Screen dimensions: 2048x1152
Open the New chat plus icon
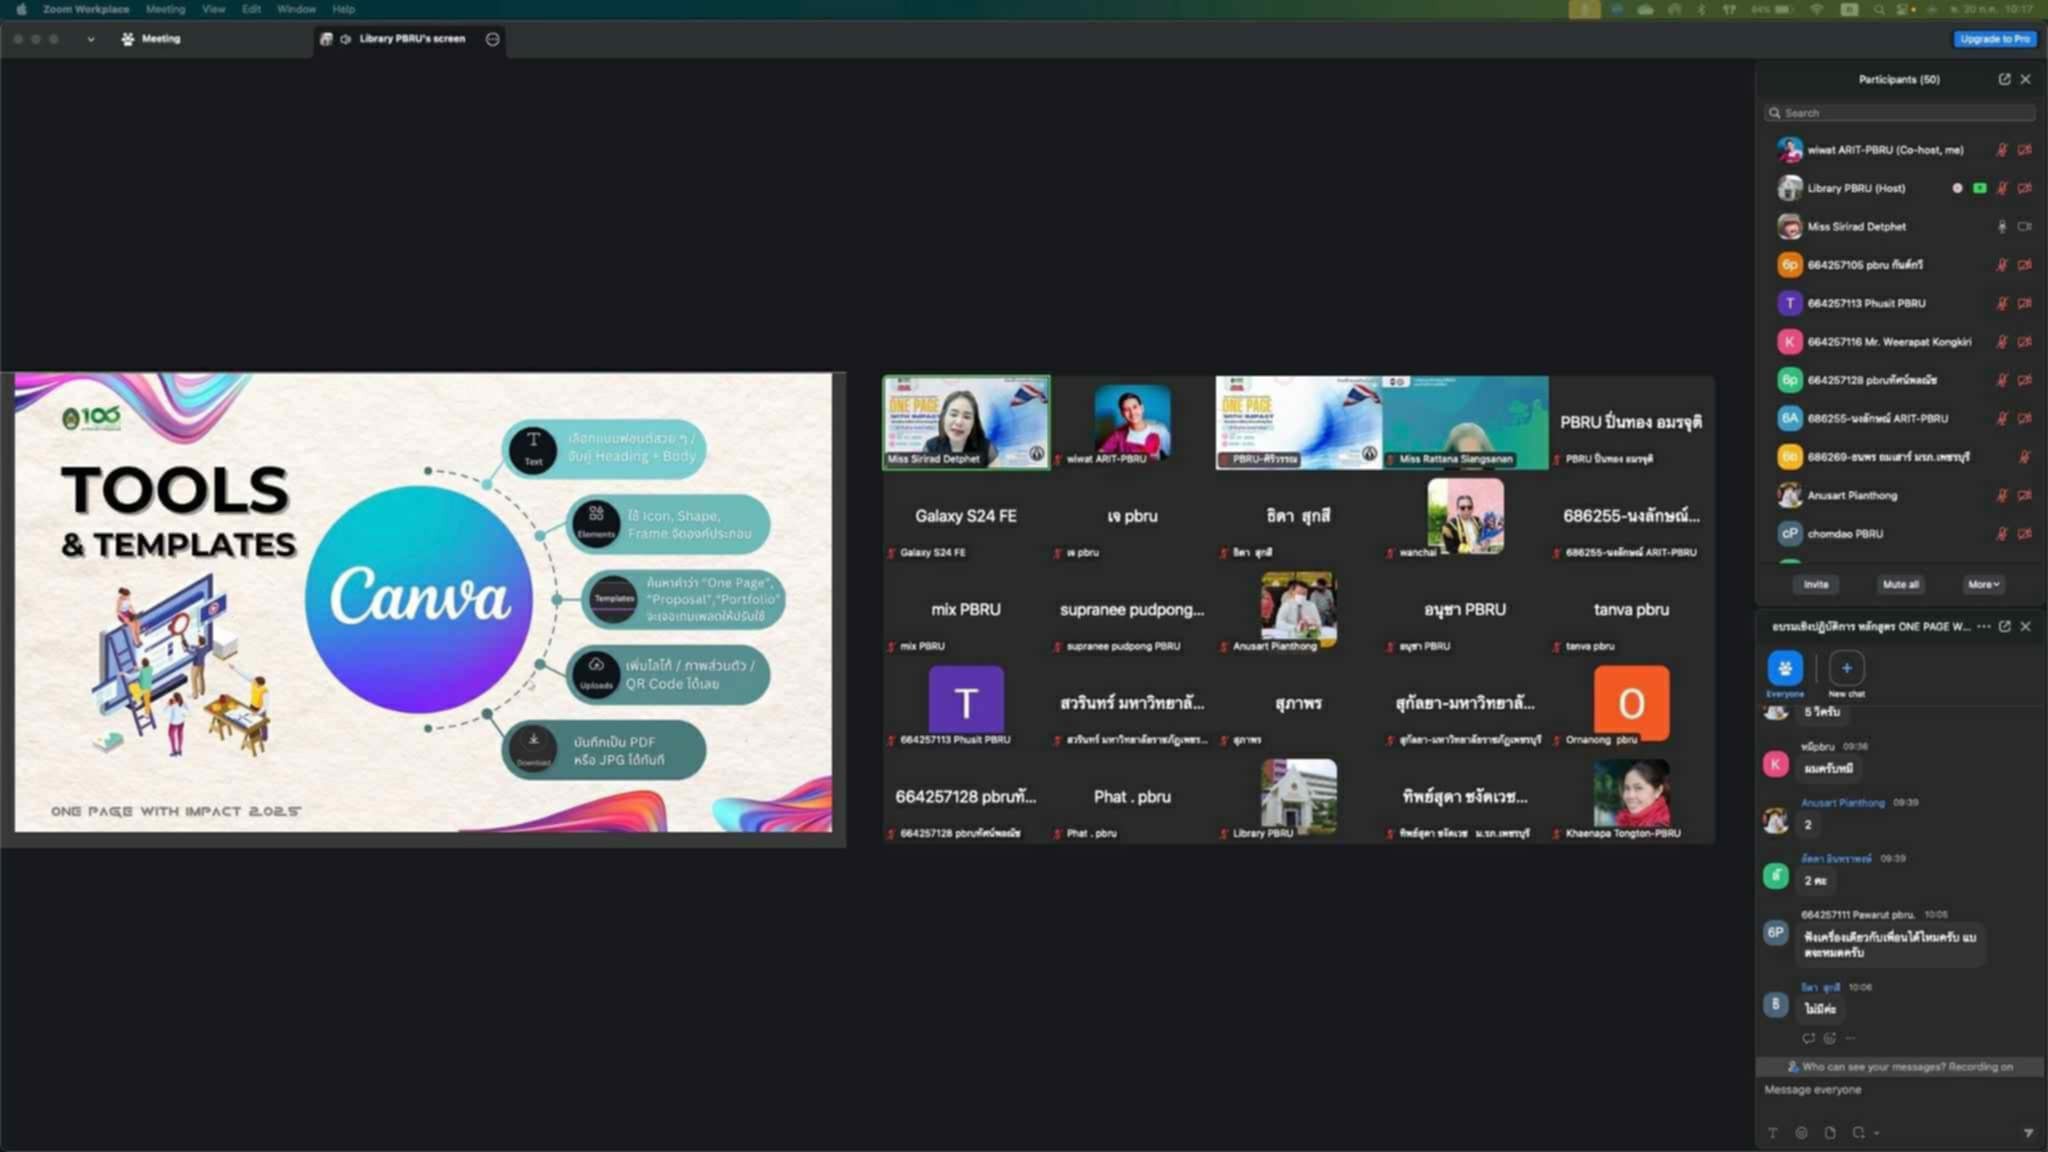[x=1846, y=668]
